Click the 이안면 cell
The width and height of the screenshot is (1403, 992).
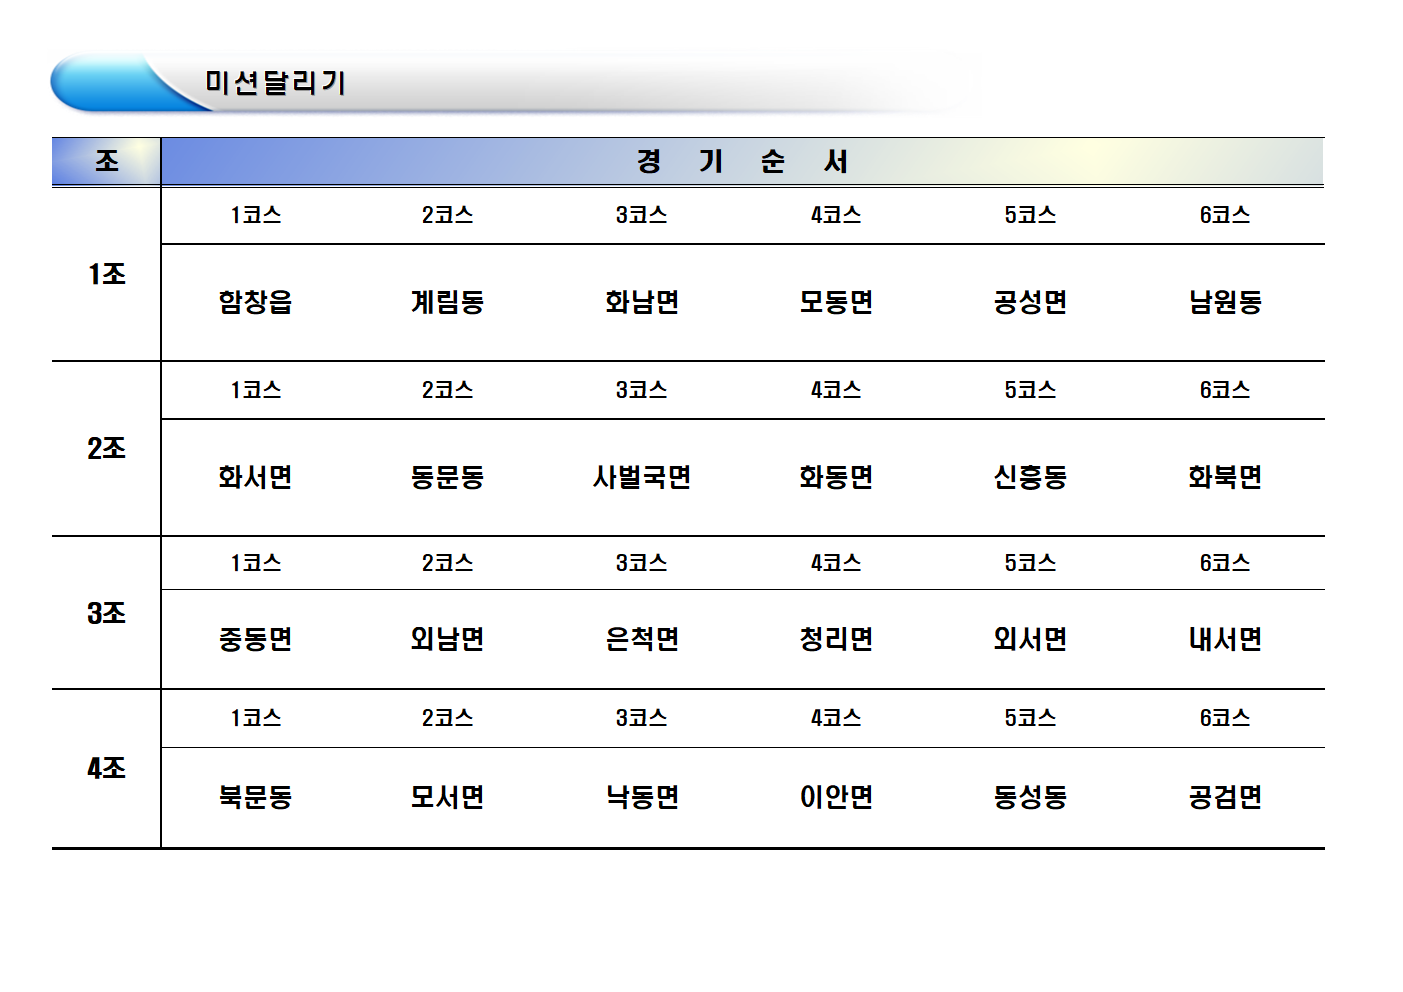[x=836, y=797]
